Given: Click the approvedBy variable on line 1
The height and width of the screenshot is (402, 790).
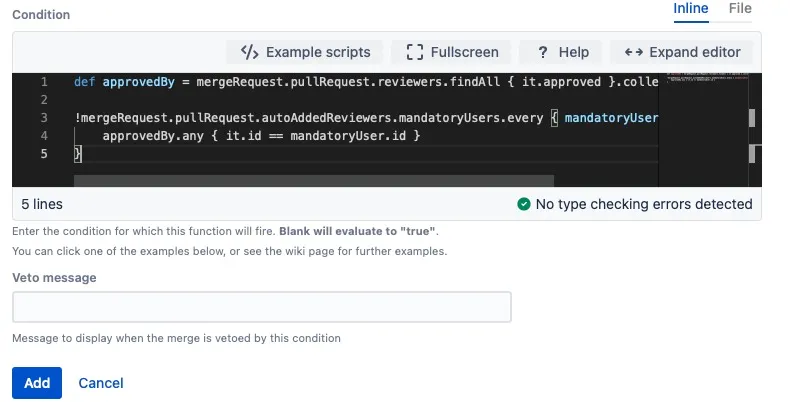Looking at the screenshot, I should (x=139, y=82).
